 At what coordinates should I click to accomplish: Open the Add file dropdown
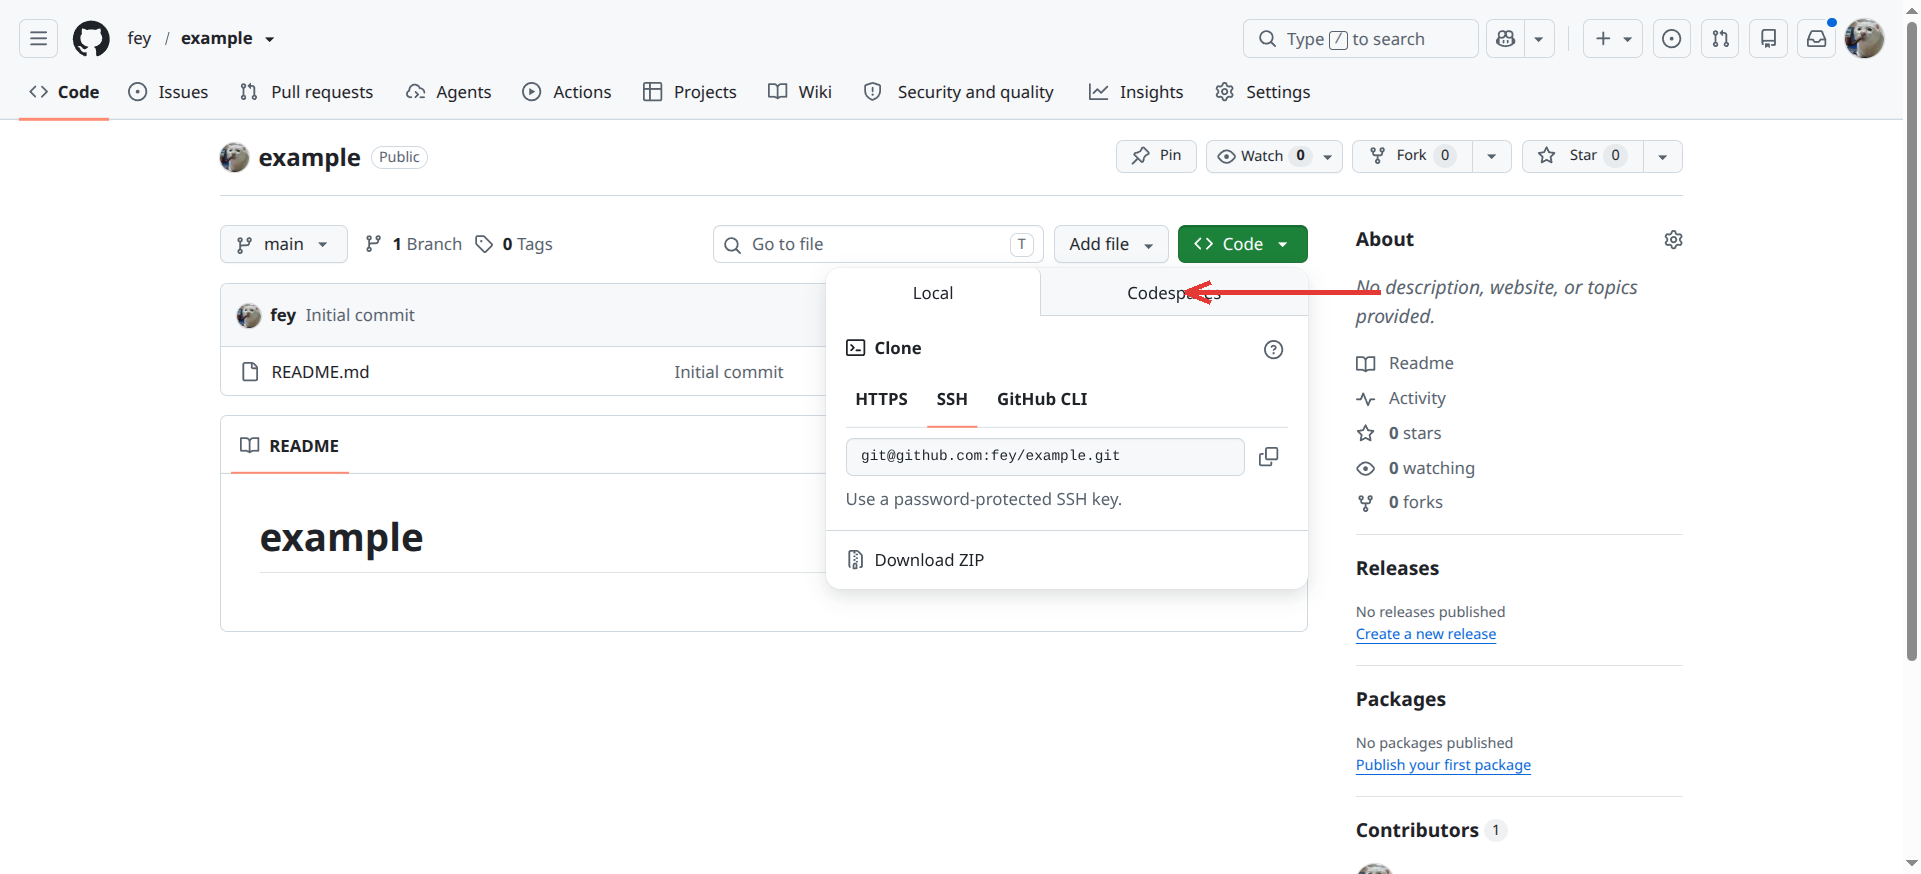(1111, 244)
